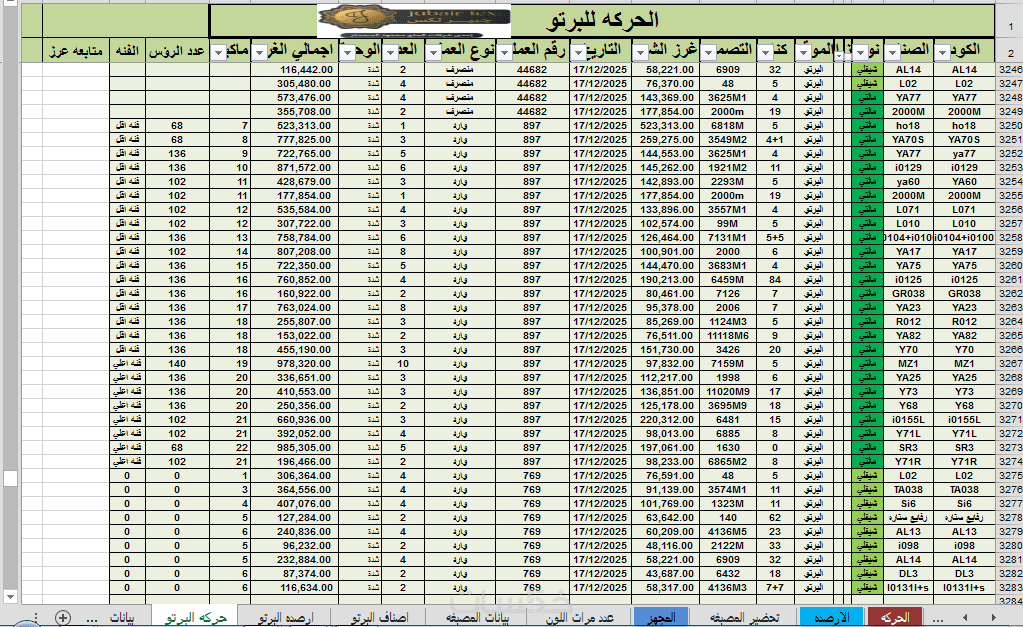
Task: Open the المجهز sheet tab
Action: click(662, 617)
